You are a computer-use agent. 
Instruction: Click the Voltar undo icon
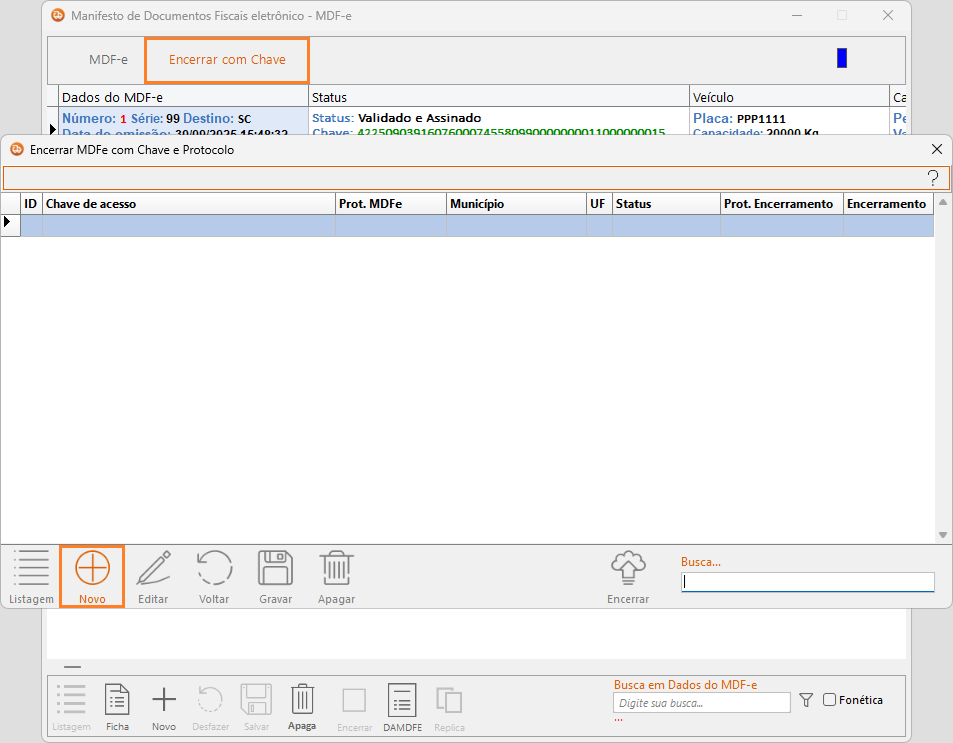click(214, 570)
